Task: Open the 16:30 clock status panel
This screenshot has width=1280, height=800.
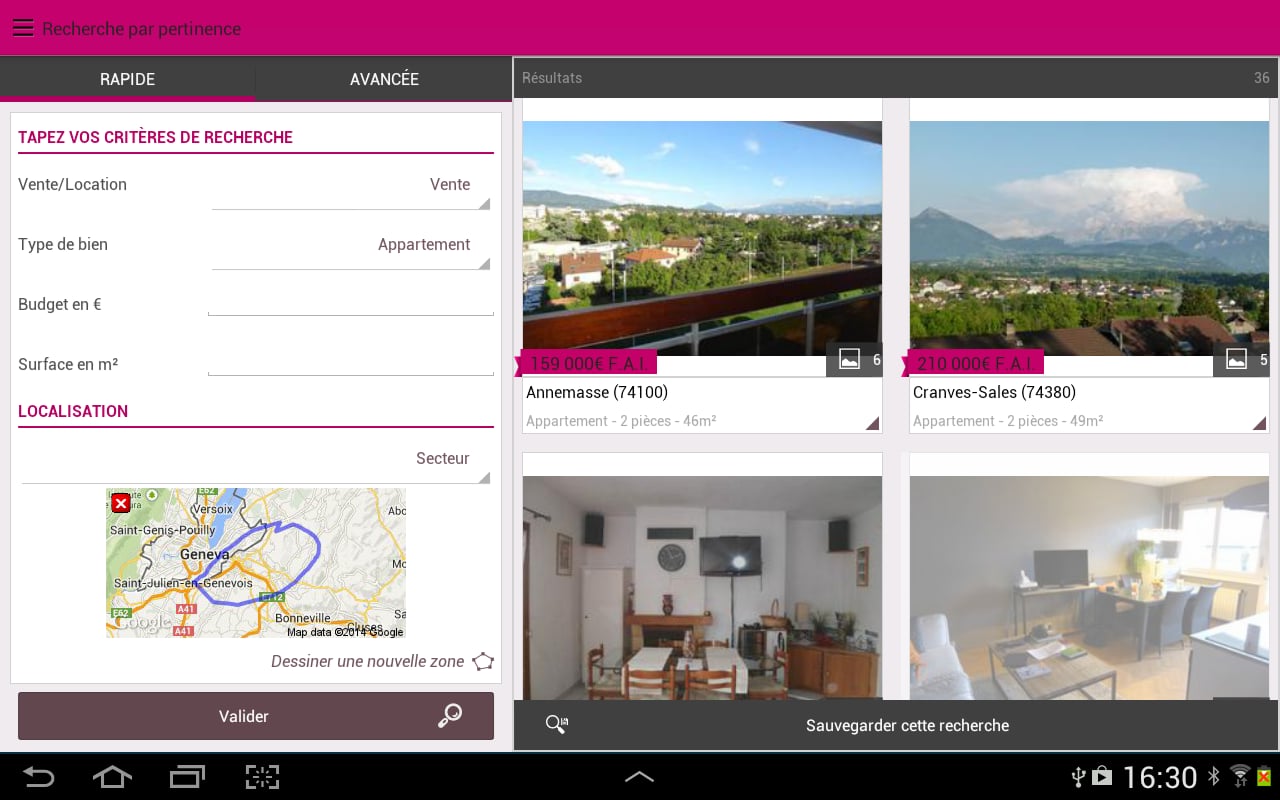Action: point(1160,777)
